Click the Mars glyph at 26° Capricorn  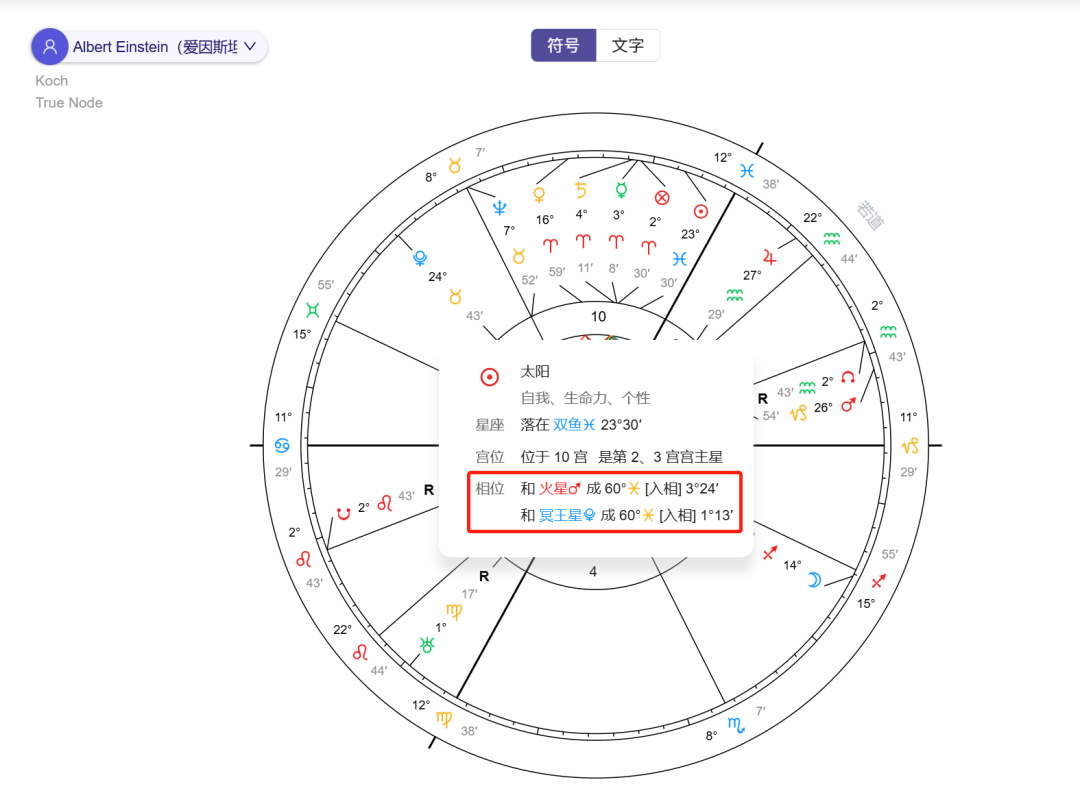pyautogui.click(x=849, y=404)
